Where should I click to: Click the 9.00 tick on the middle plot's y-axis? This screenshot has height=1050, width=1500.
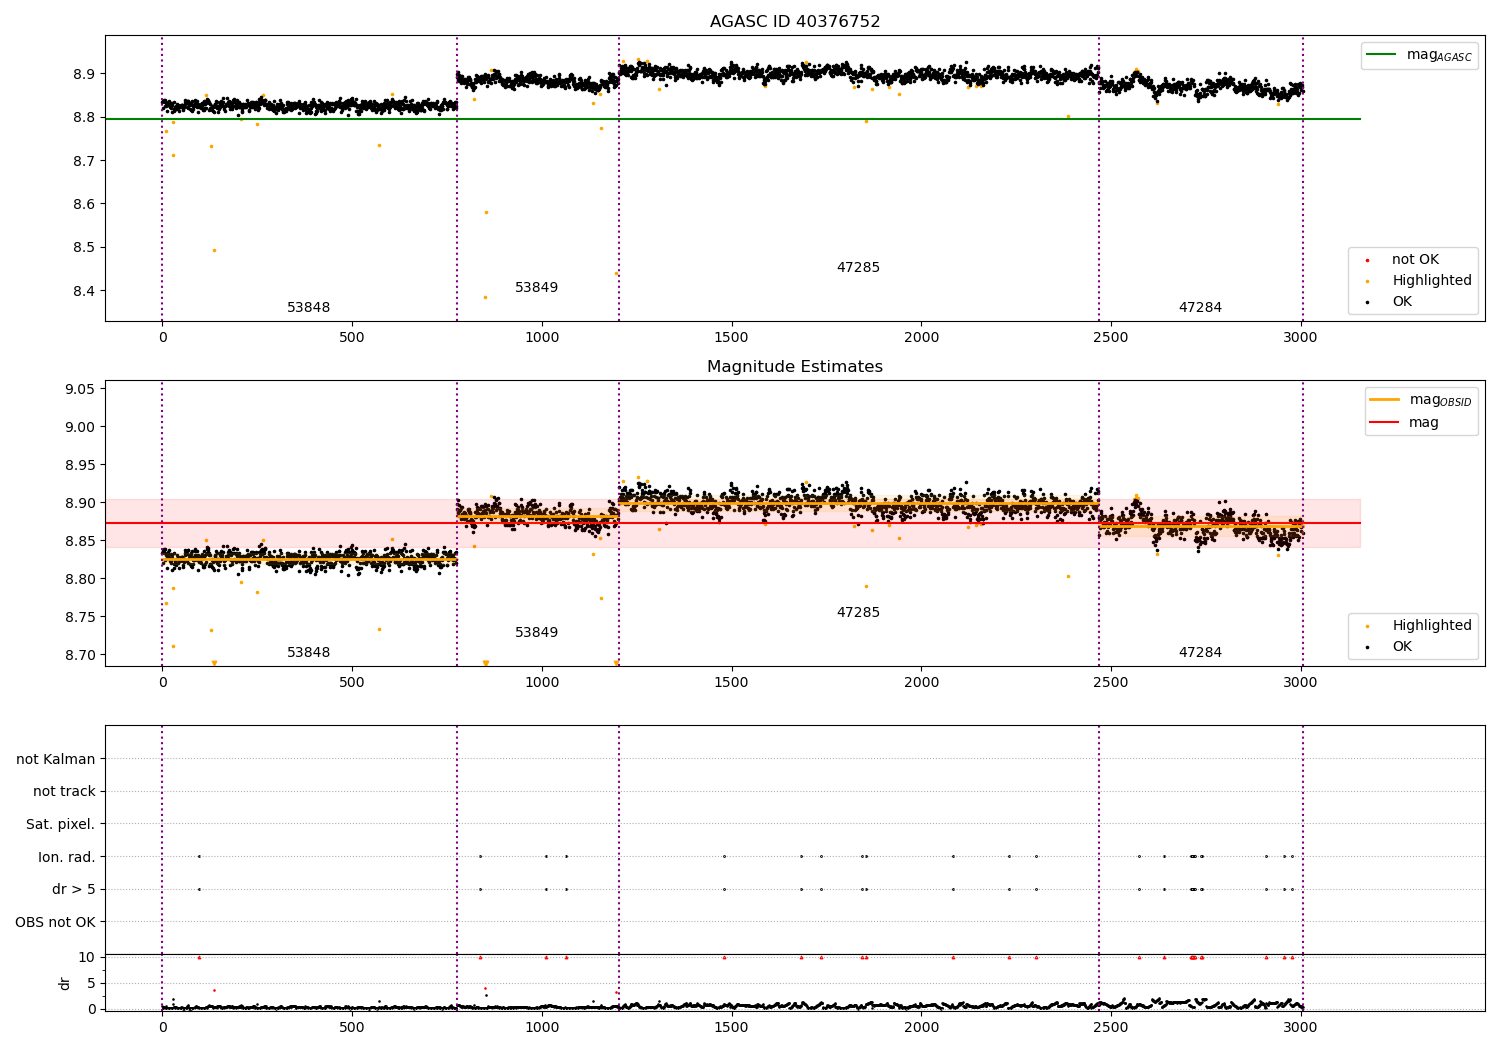click(80, 427)
